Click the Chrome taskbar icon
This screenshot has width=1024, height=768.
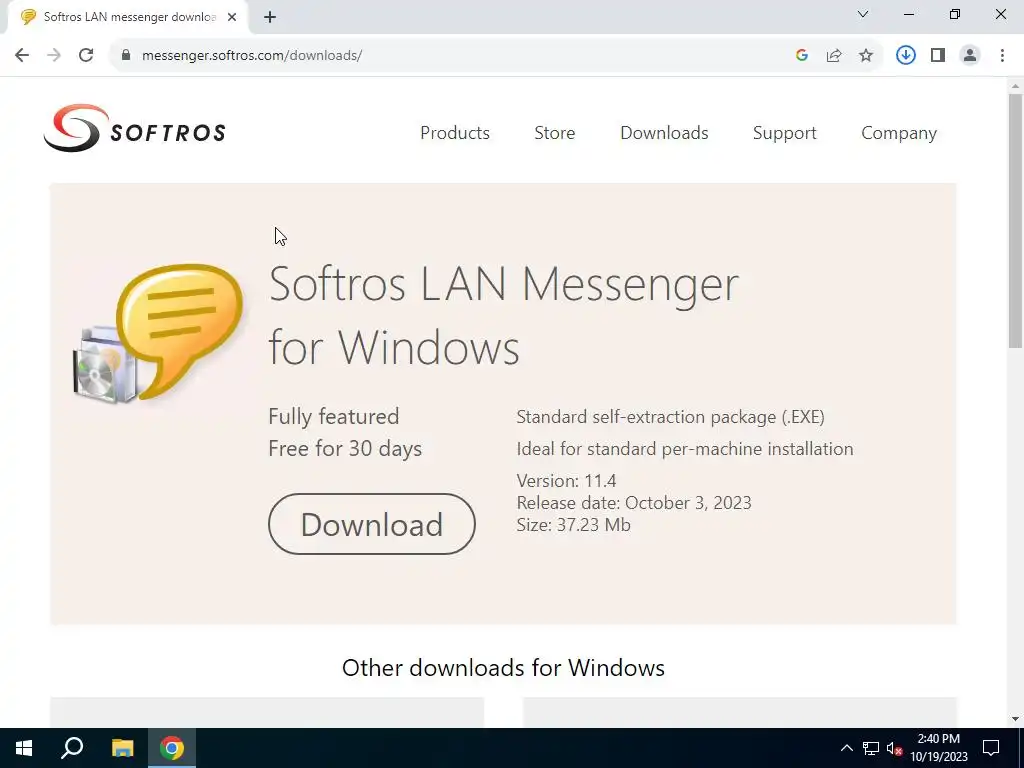click(x=172, y=748)
